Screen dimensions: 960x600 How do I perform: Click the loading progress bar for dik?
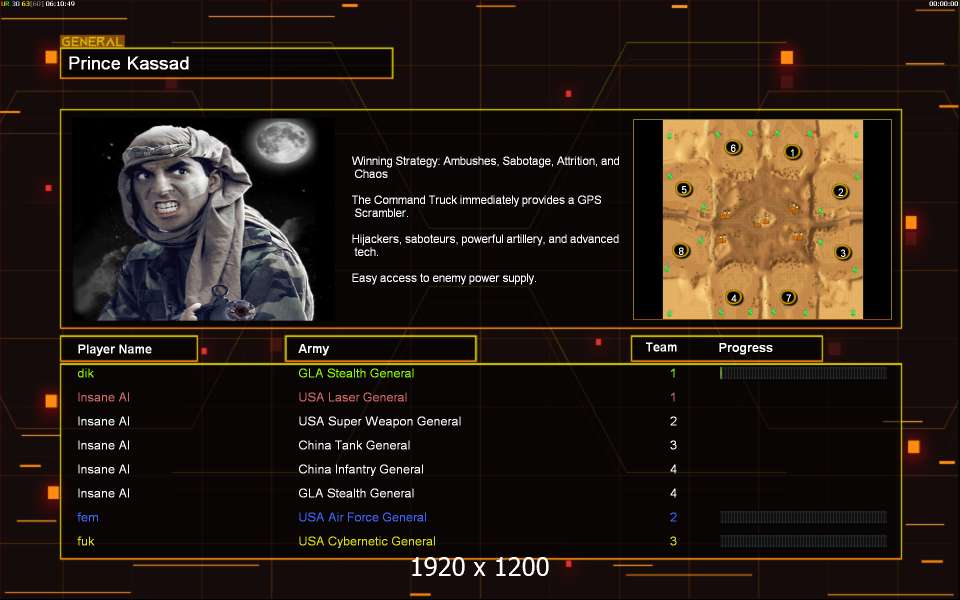(803, 373)
